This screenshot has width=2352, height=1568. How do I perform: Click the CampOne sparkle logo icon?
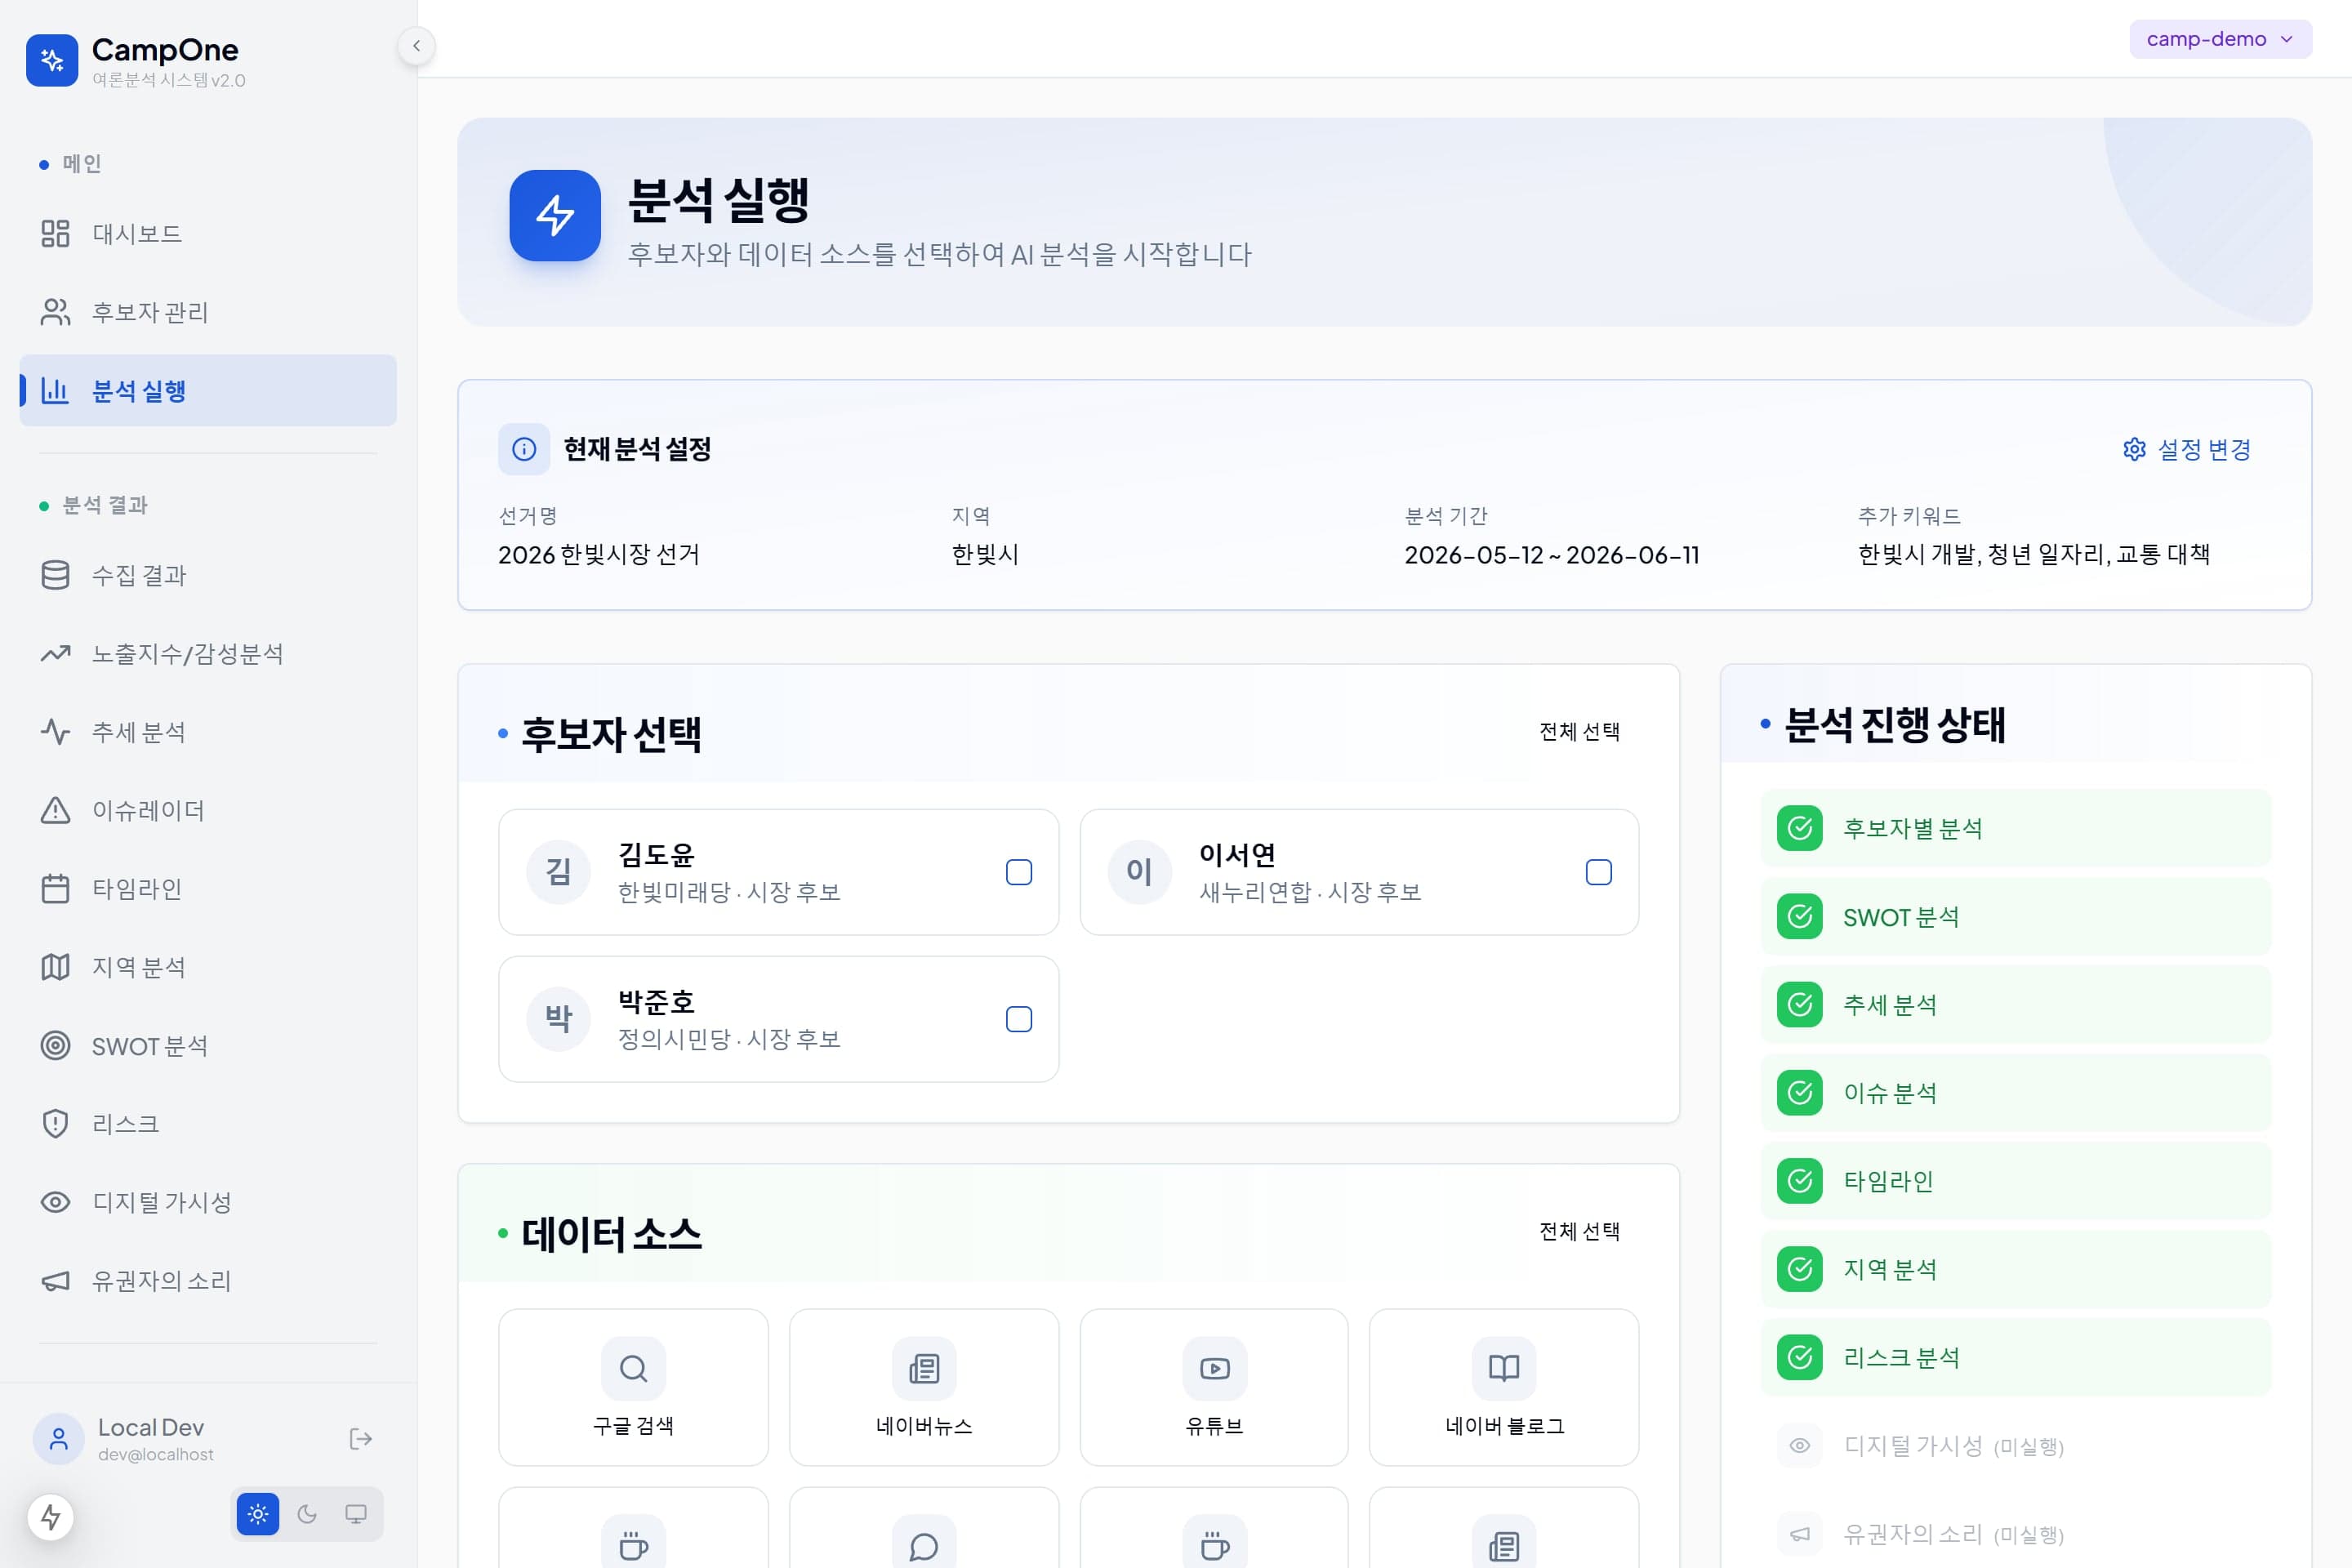[x=52, y=61]
